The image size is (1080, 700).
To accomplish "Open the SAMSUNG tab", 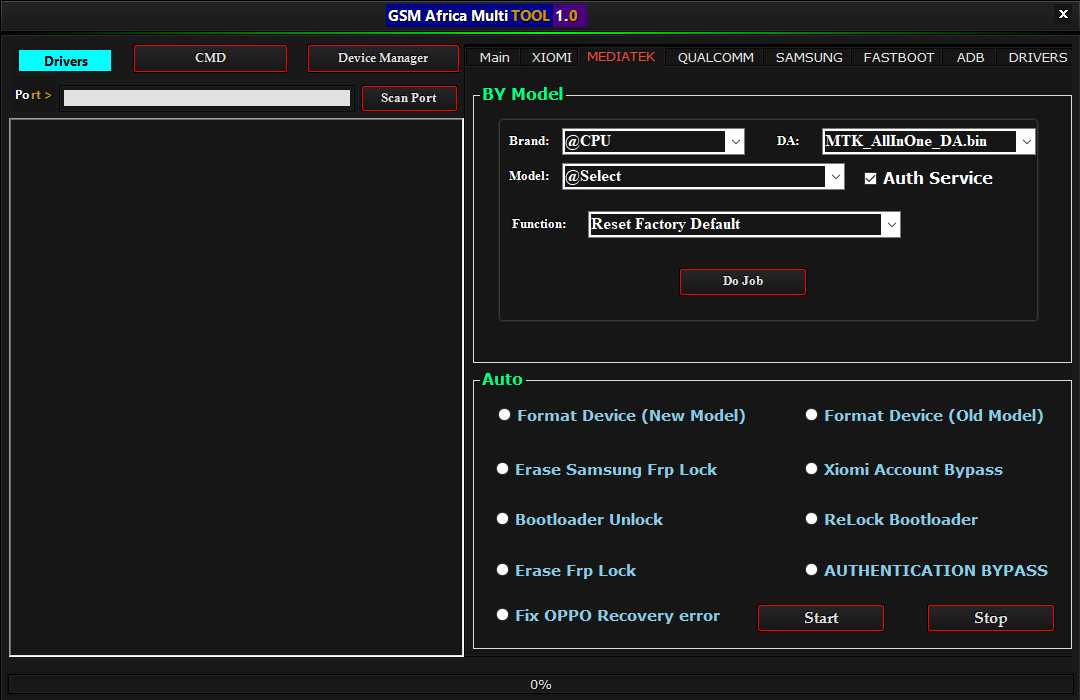I will pyautogui.click(x=809, y=57).
